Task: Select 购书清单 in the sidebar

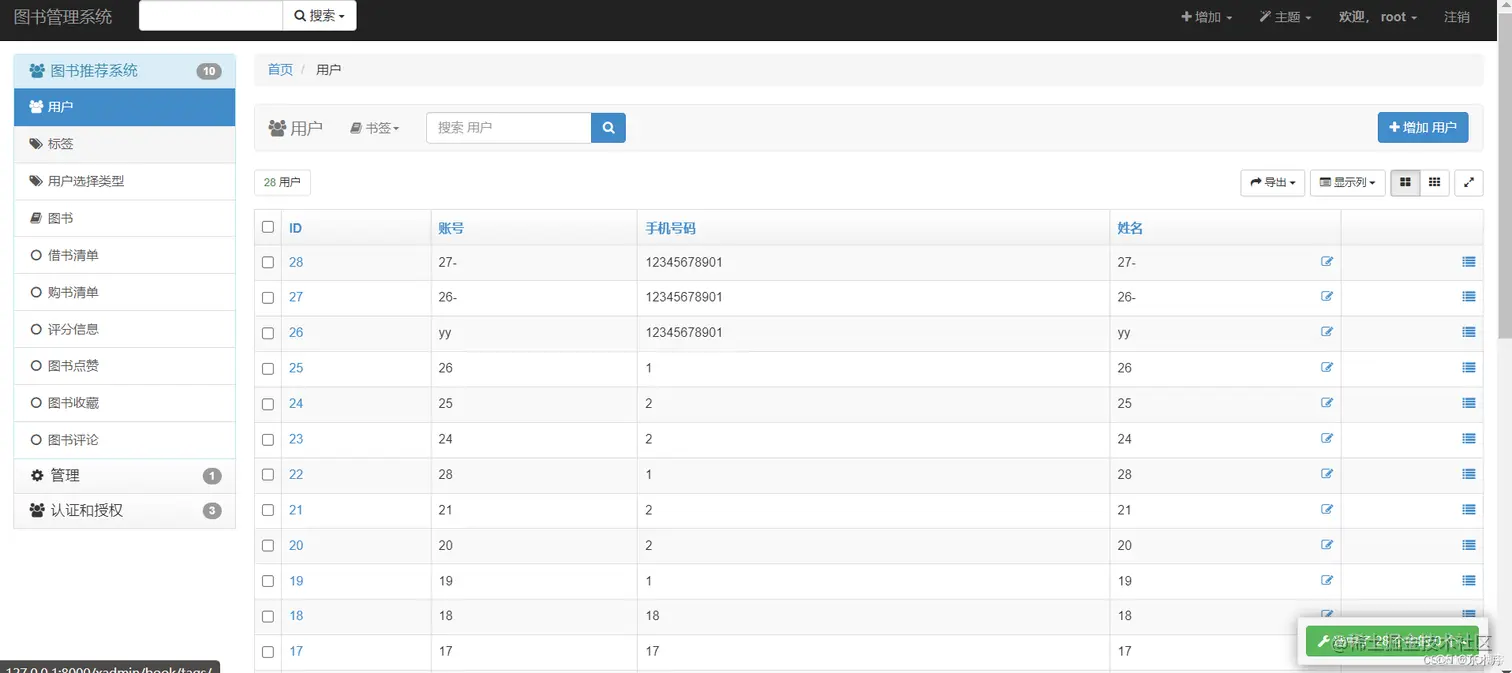Action: [125, 292]
